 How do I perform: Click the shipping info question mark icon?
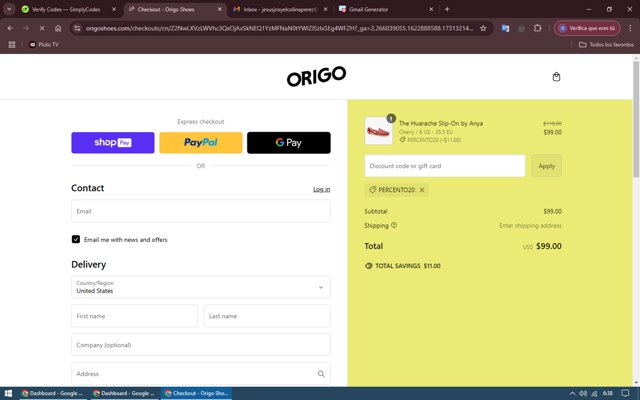coord(394,225)
